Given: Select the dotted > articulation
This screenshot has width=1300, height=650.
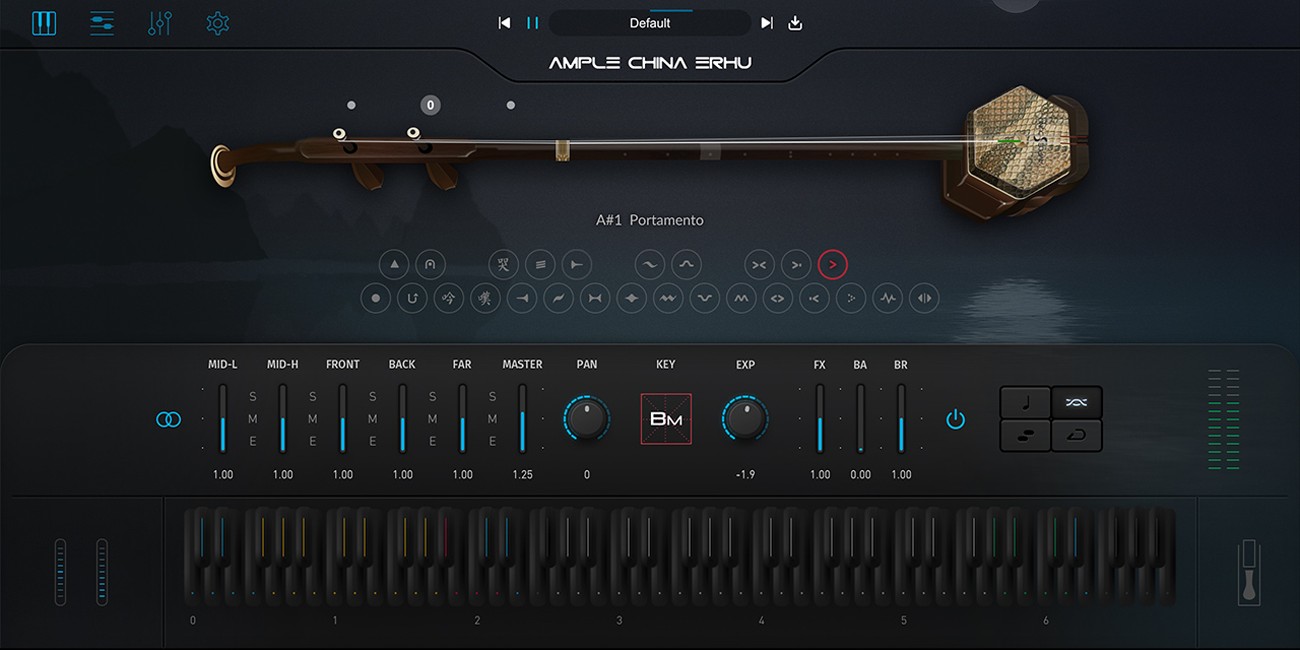Looking at the screenshot, I should 851,298.
